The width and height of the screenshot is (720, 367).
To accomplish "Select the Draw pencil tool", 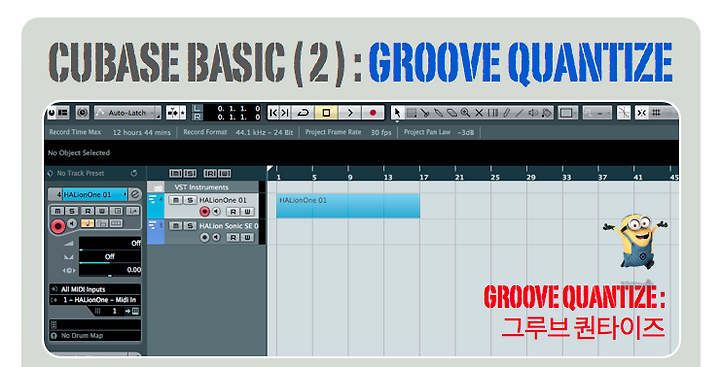I will (x=506, y=113).
